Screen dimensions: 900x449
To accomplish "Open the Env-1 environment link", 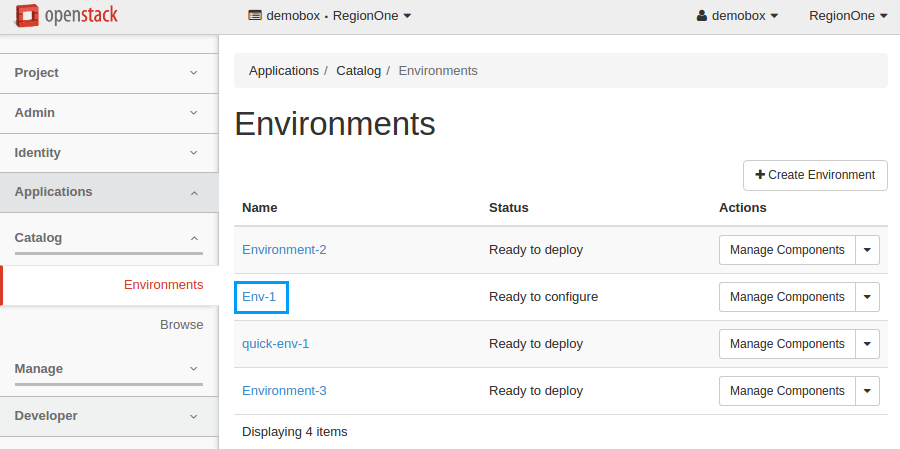I will point(259,297).
